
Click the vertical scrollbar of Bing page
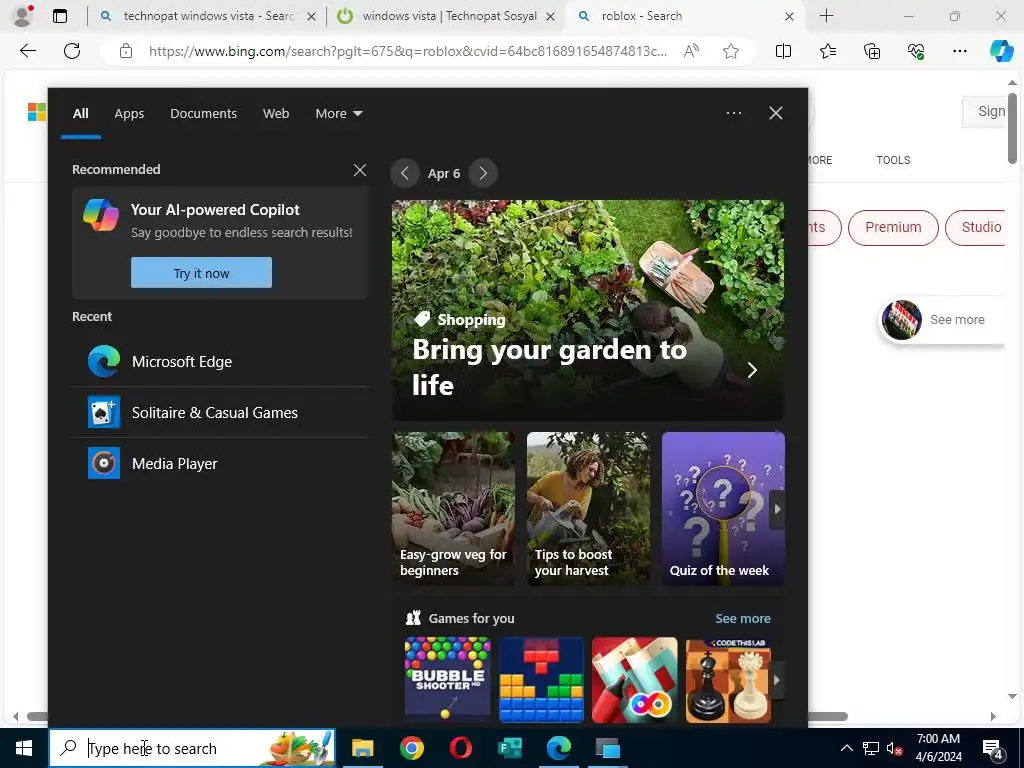click(1012, 129)
